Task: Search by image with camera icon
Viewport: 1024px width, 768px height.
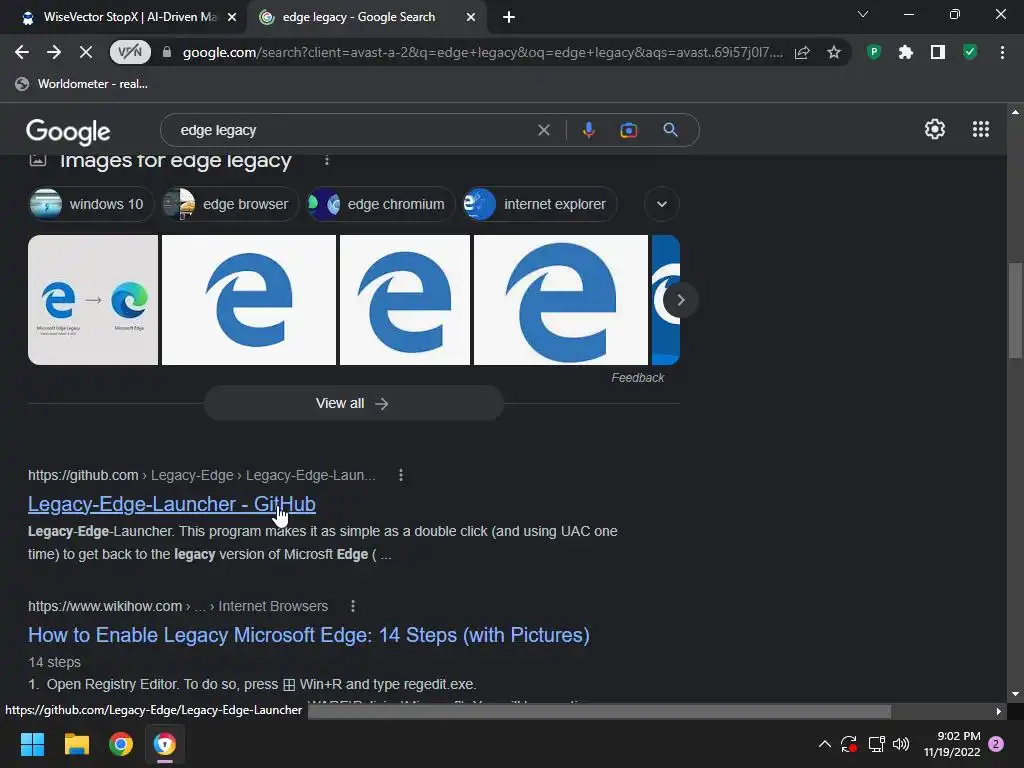Action: click(628, 130)
